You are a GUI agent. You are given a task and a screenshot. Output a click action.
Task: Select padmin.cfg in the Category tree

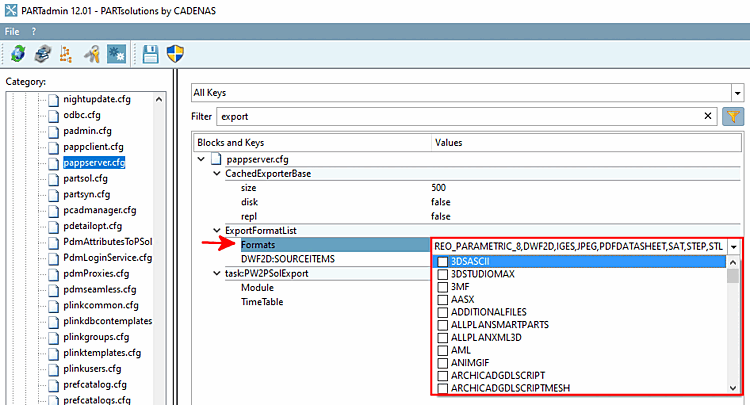(87, 131)
